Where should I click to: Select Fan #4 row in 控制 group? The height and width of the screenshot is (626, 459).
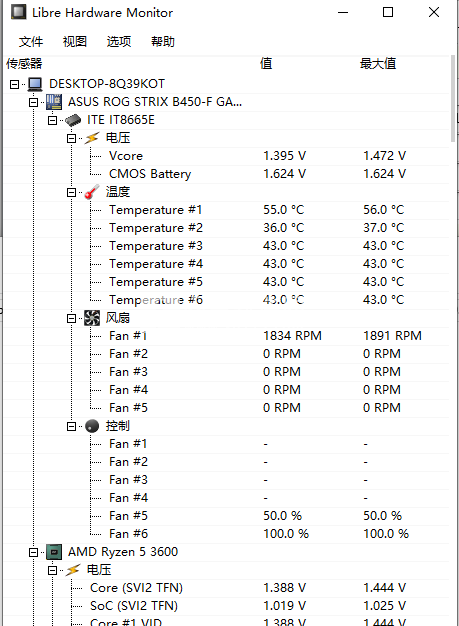227,498
